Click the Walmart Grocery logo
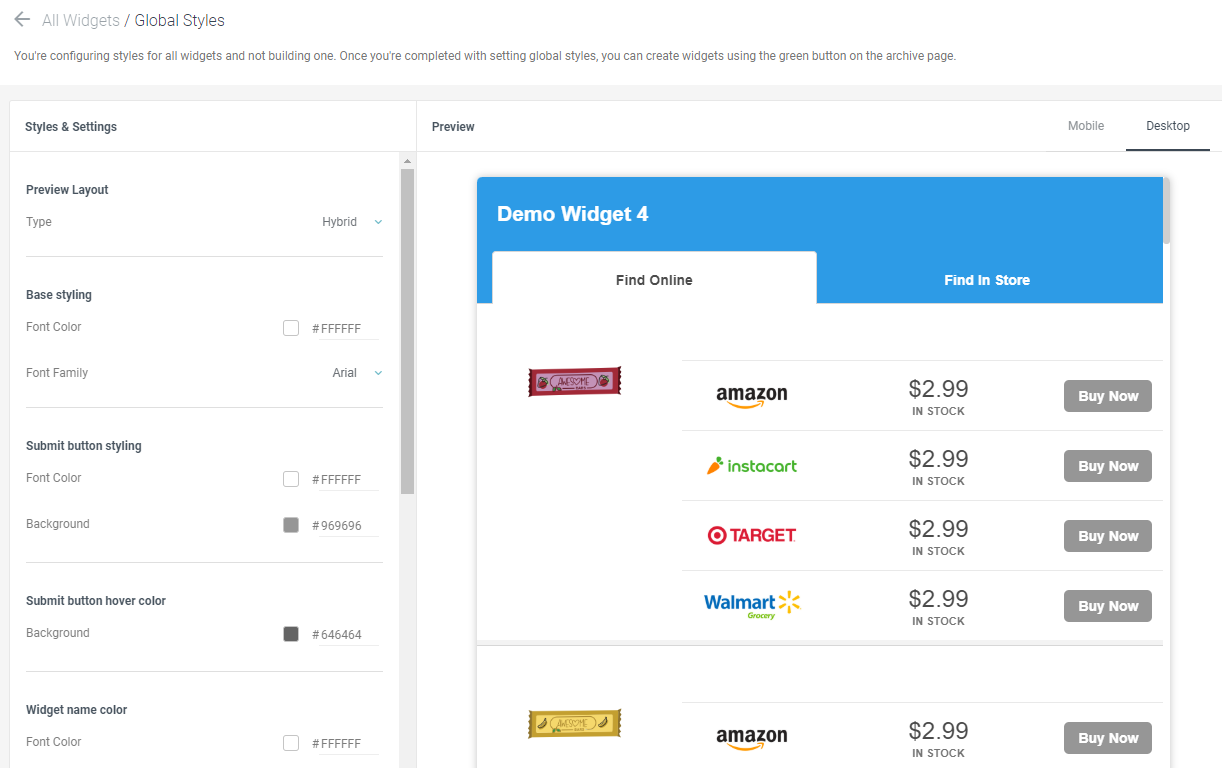The height and width of the screenshot is (768, 1222). [752, 605]
